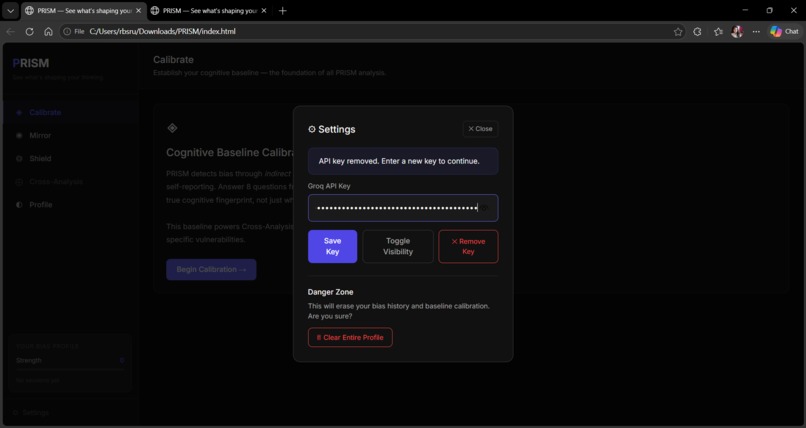Click Clear Entire Profile button
This screenshot has height=428, width=806.
pos(350,338)
